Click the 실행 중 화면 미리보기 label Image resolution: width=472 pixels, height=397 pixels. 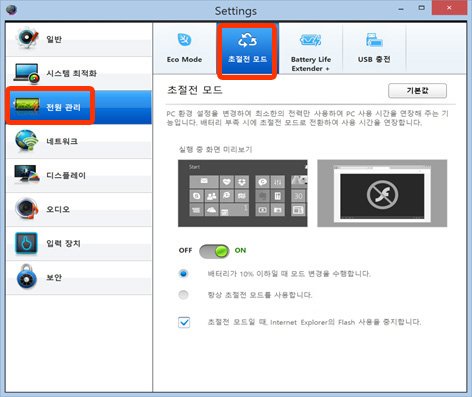[215, 149]
